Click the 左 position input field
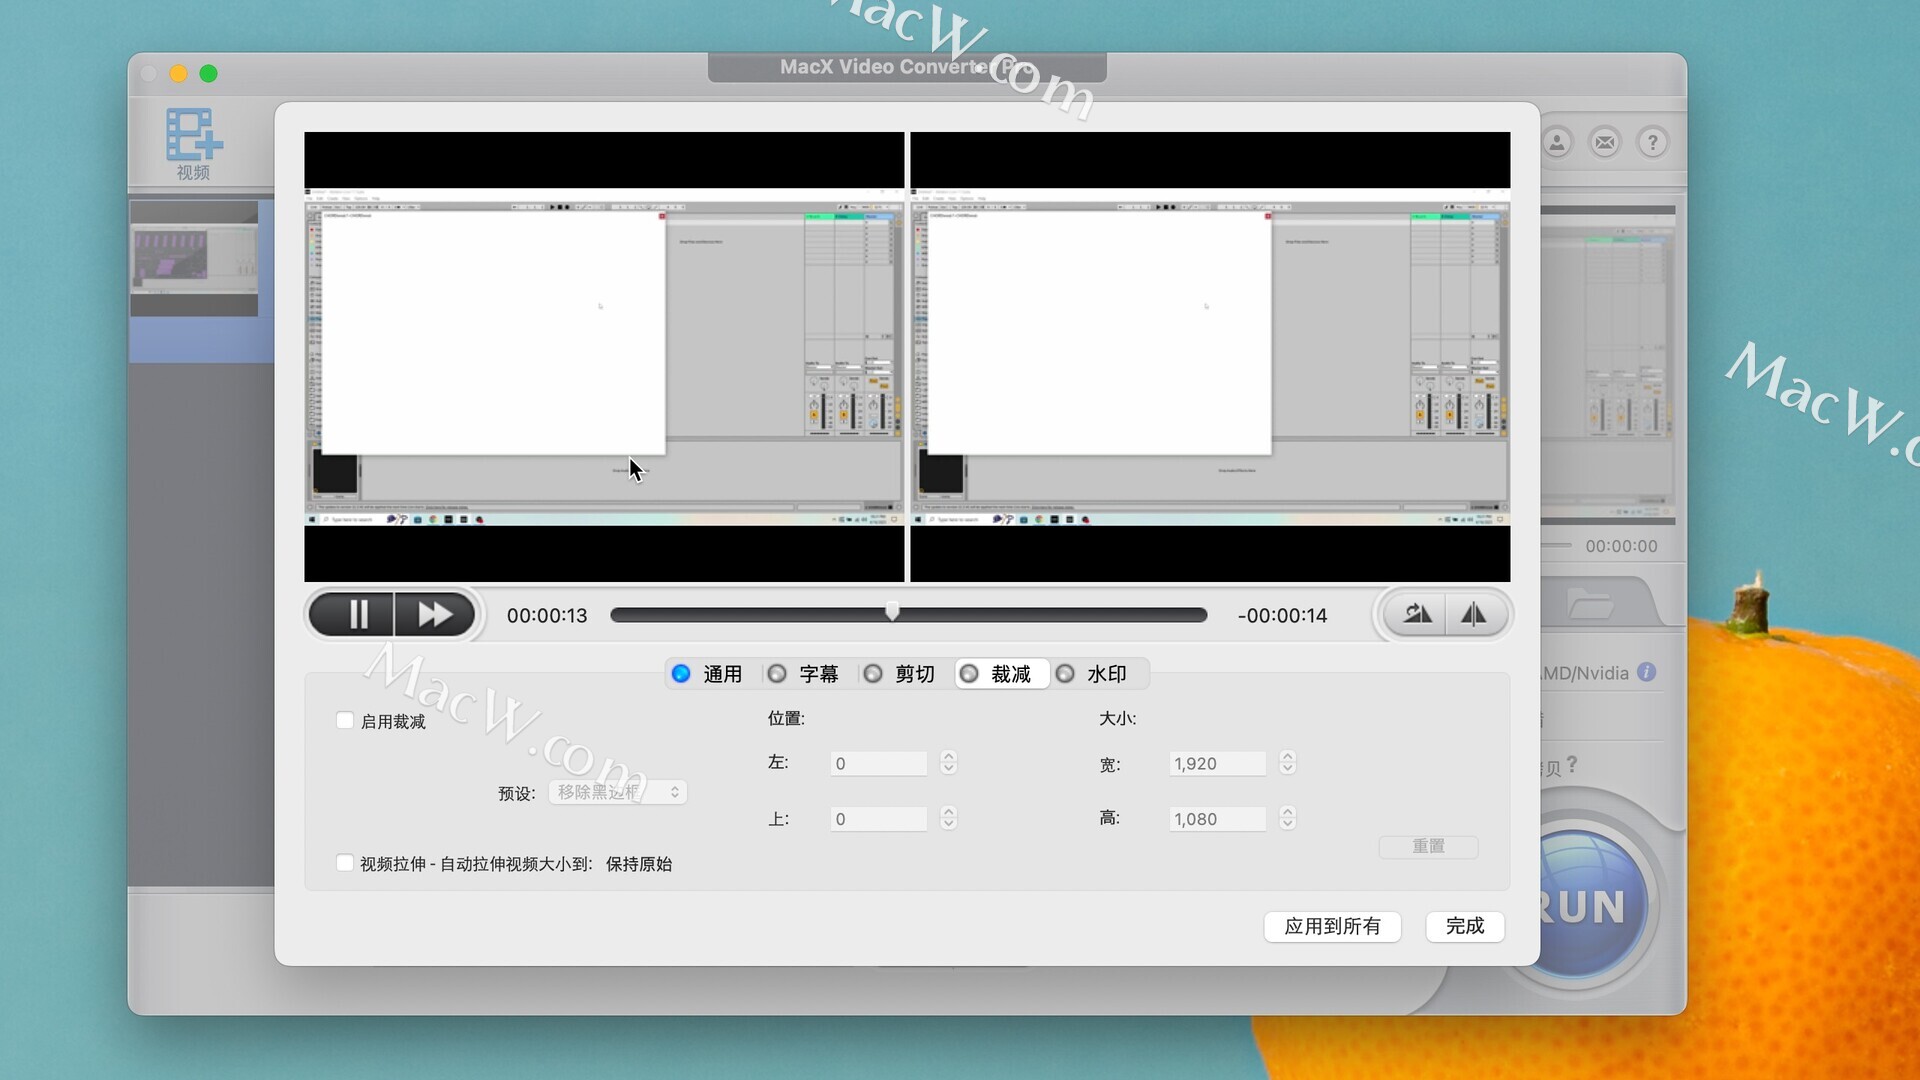The height and width of the screenshot is (1080, 1920). click(878, 763)
